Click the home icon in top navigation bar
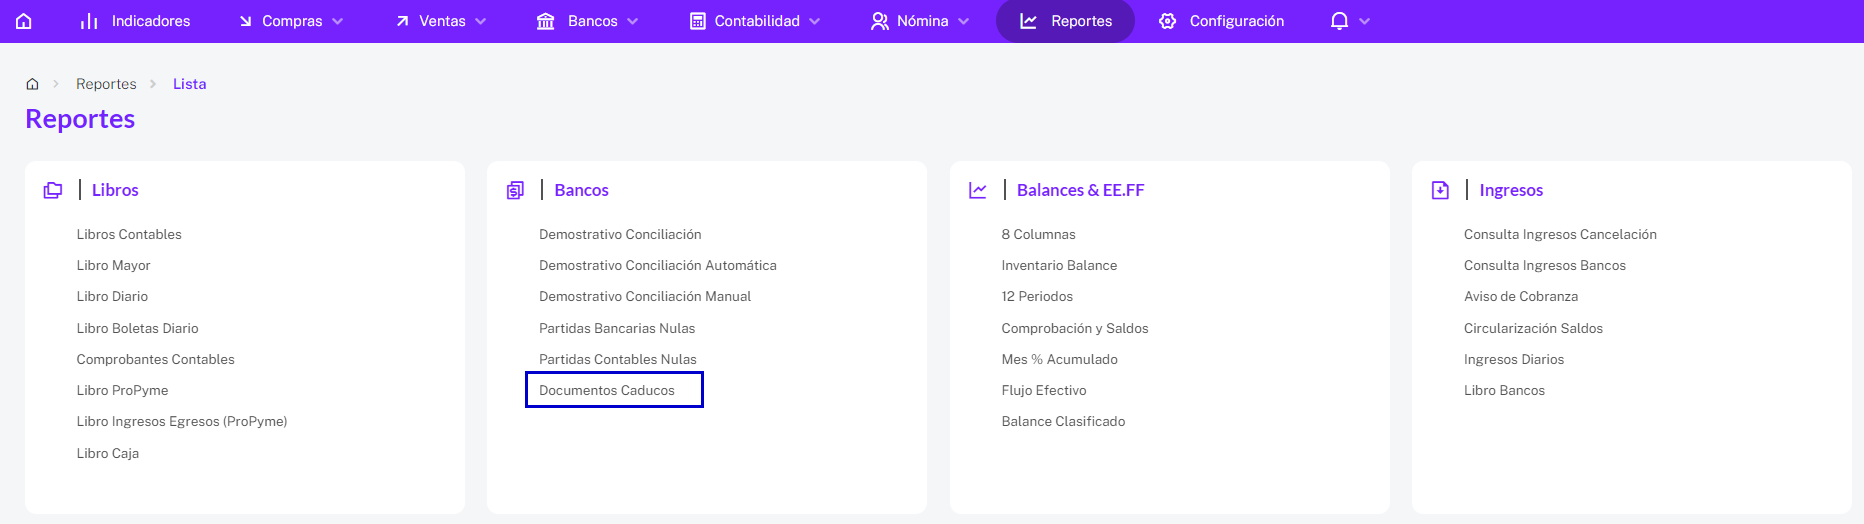 click(x=24, y=21)
